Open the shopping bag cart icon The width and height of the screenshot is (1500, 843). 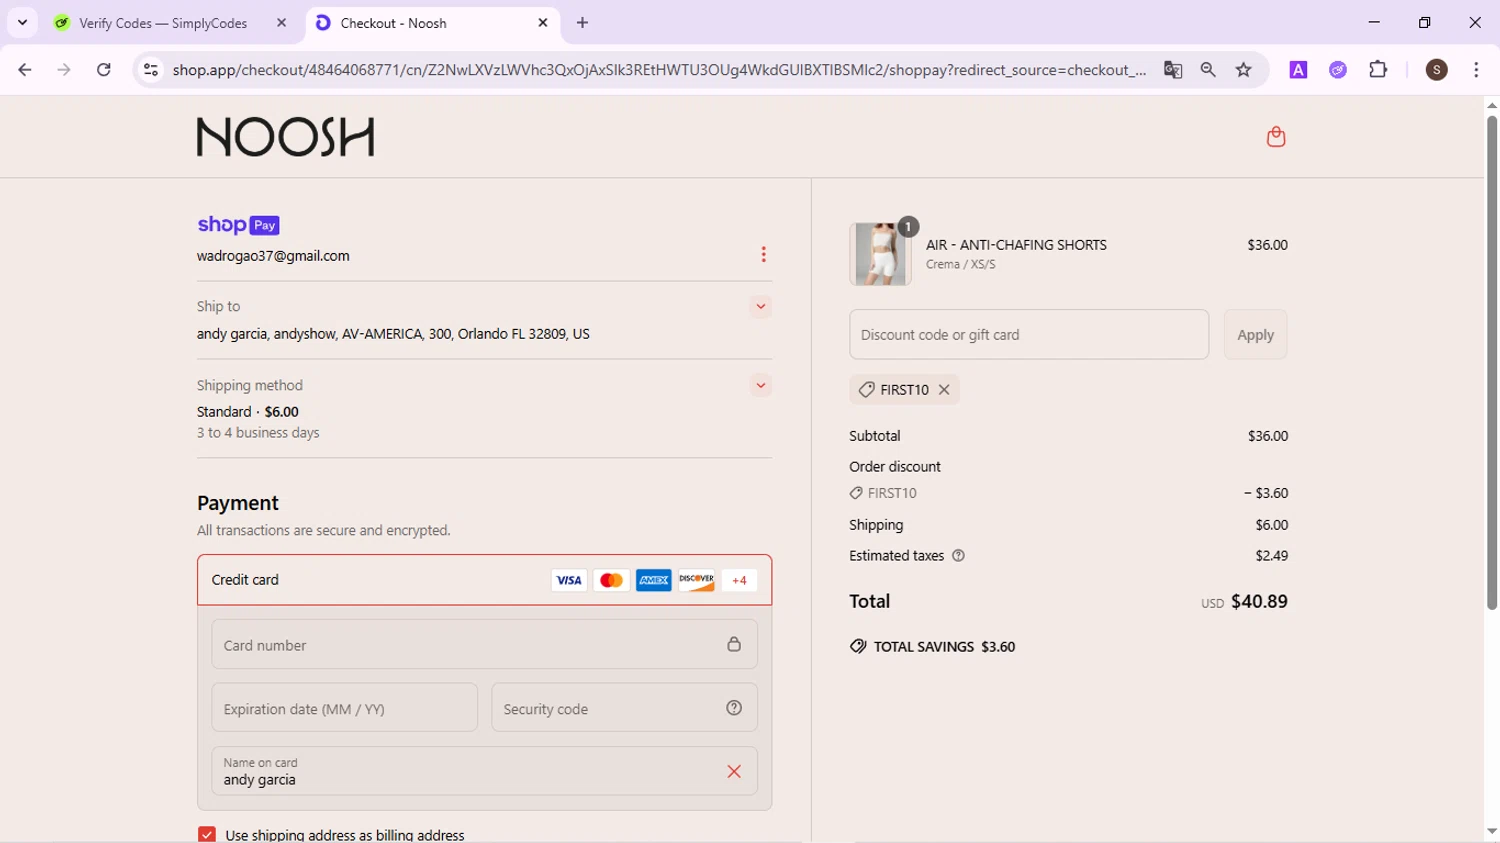[x=1275, y=137]
